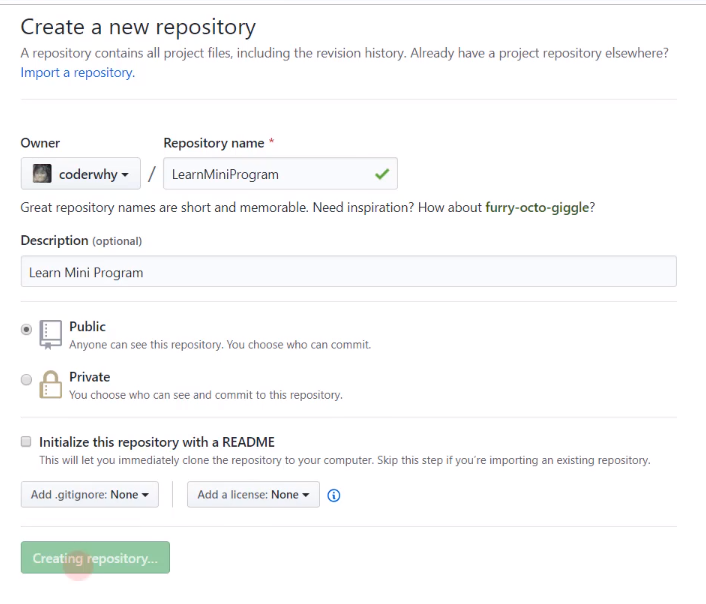Select the Public radio button
Screen dimensions: 706x604
(x=26, y=329)
